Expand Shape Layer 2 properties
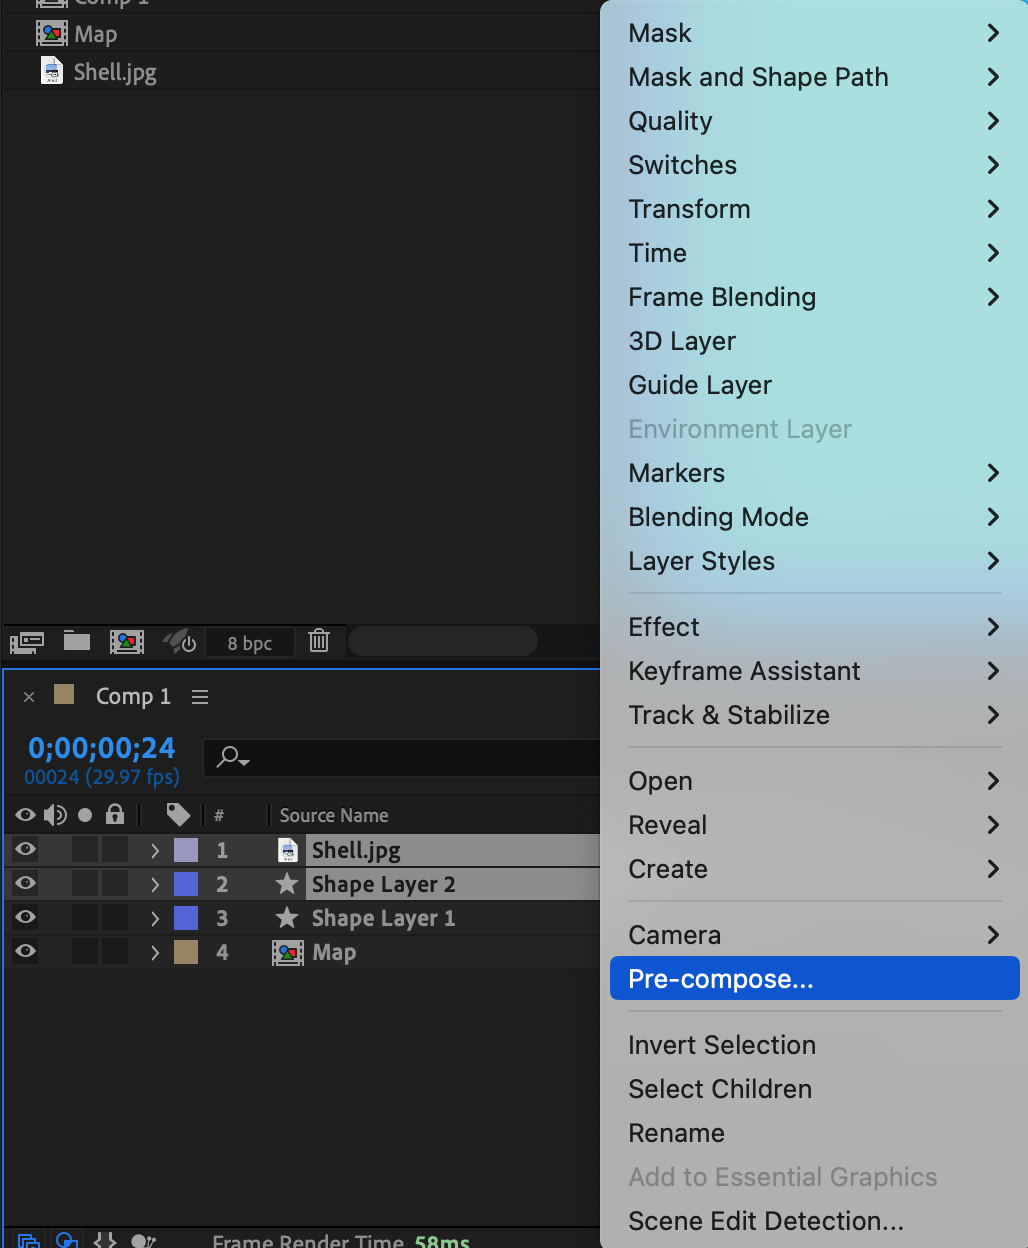 (x=155, y=884)
